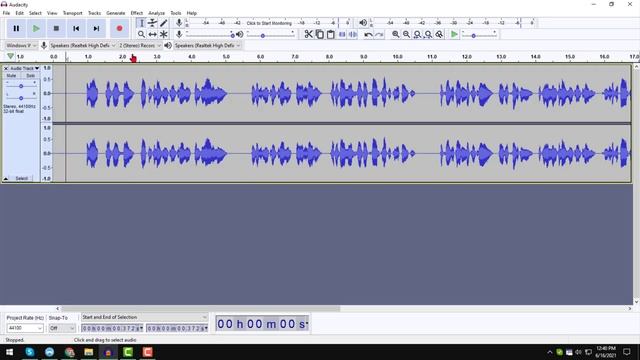
Task: Click the selection end time field
Action: [177, 328]
